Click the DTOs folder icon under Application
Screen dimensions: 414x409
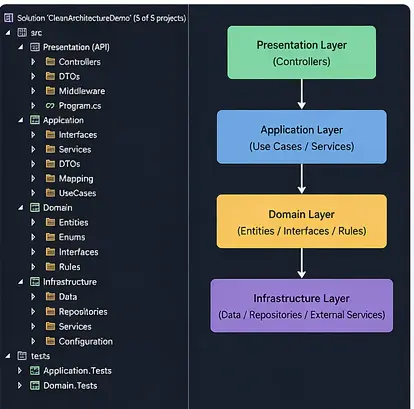tap(50, 164)
